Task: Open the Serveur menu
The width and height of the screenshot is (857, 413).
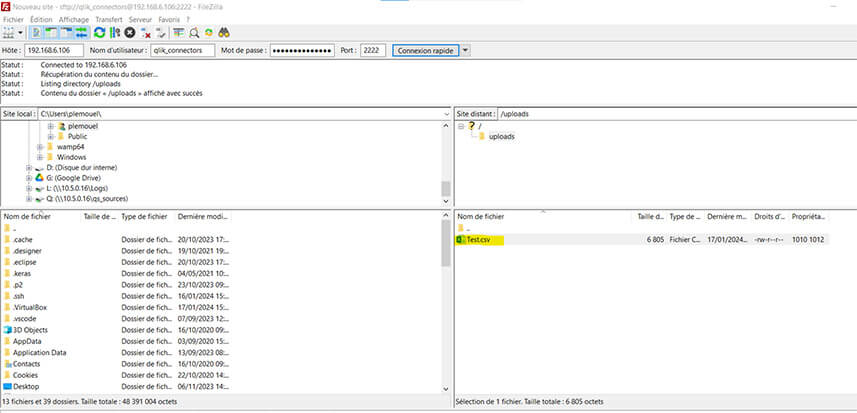Action: [140, 19]
